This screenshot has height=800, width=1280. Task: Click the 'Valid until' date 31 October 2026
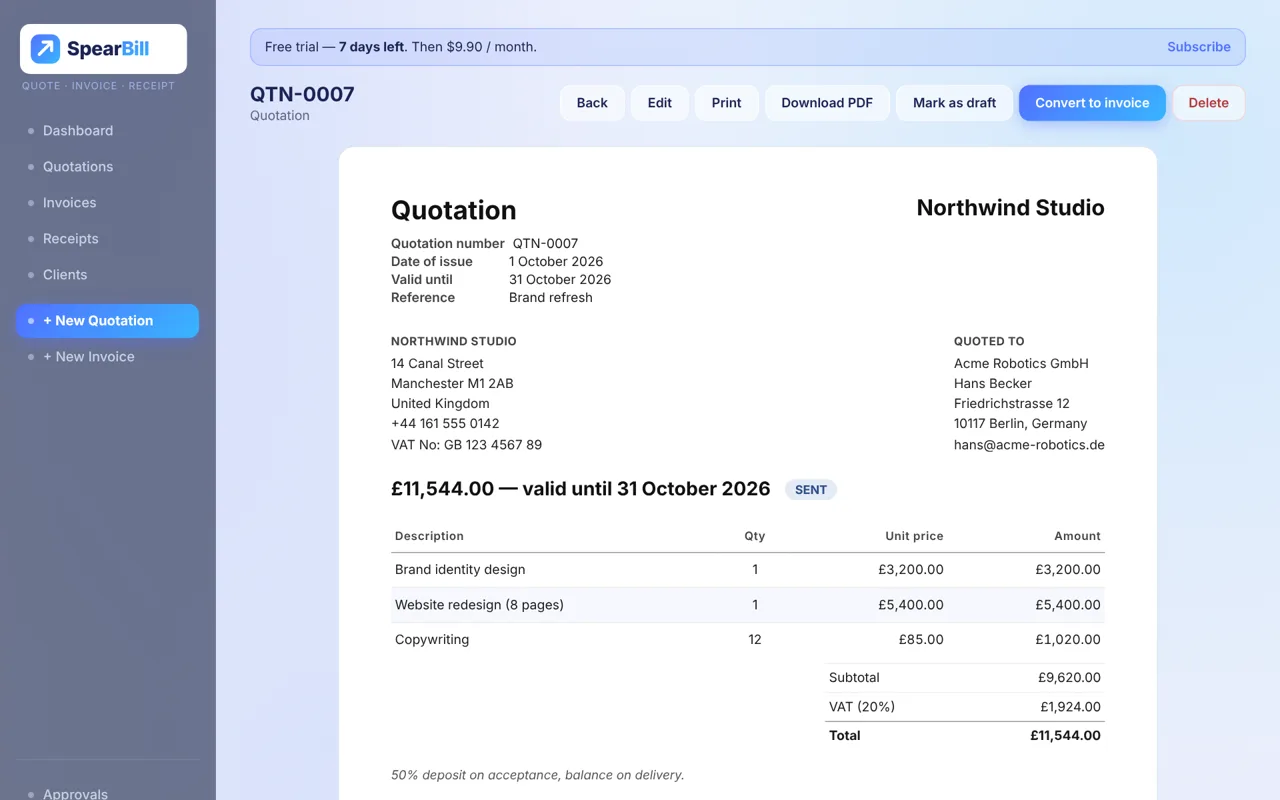[560, 280]
